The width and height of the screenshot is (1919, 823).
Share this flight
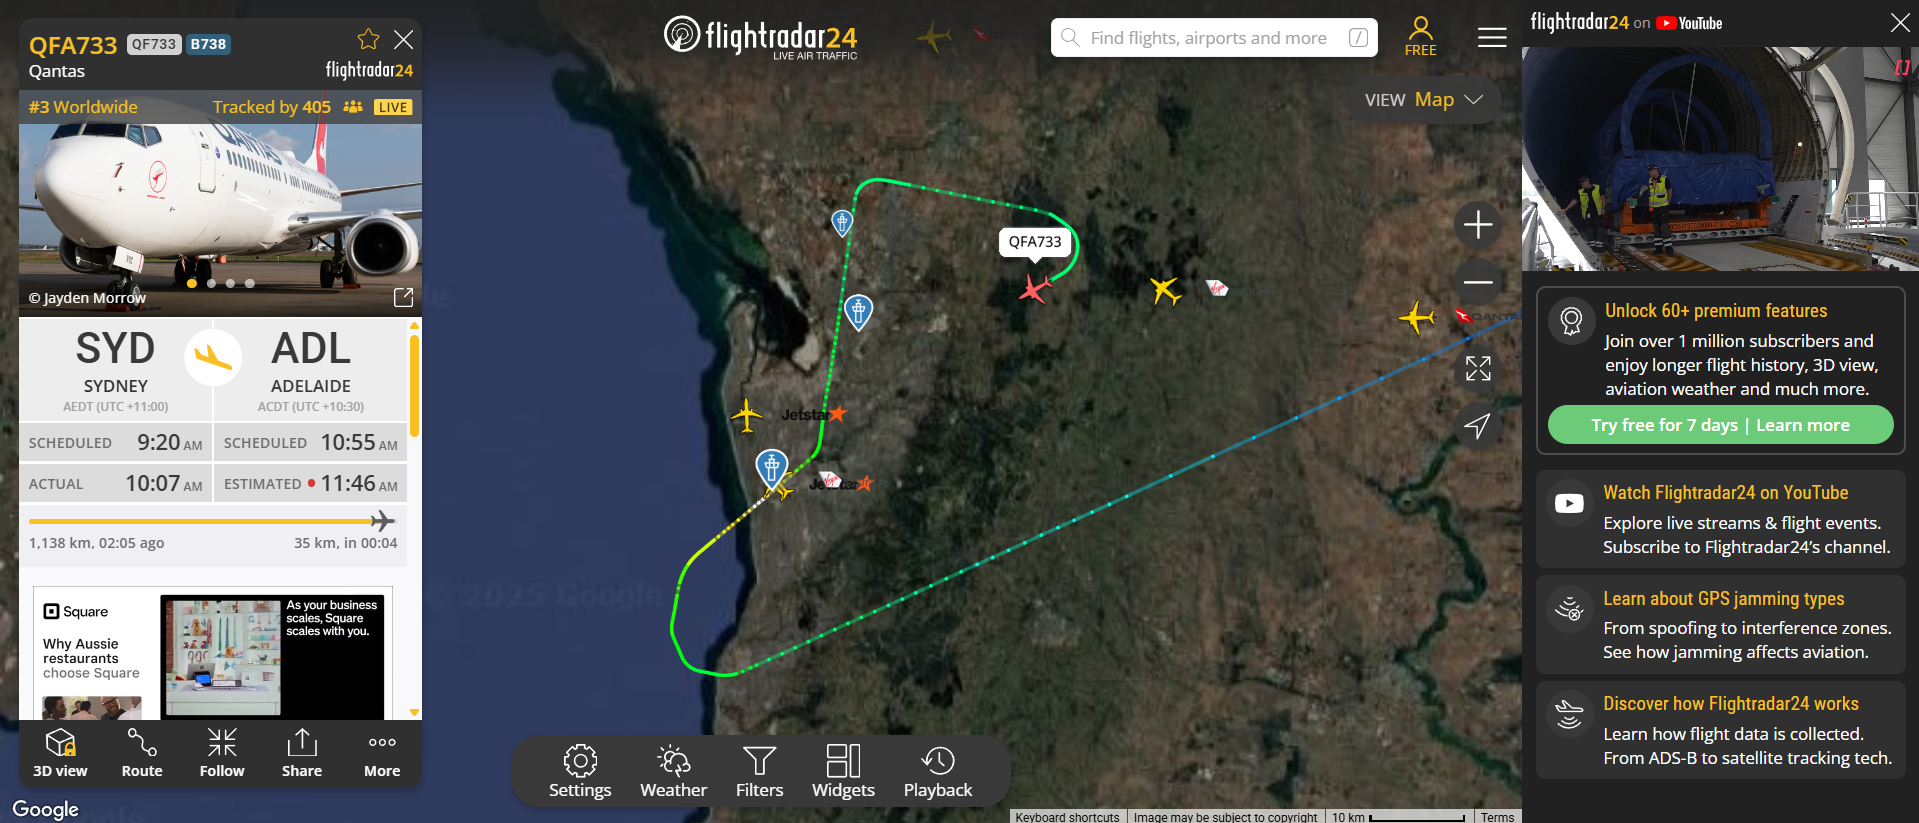click(x=302, y=753)
